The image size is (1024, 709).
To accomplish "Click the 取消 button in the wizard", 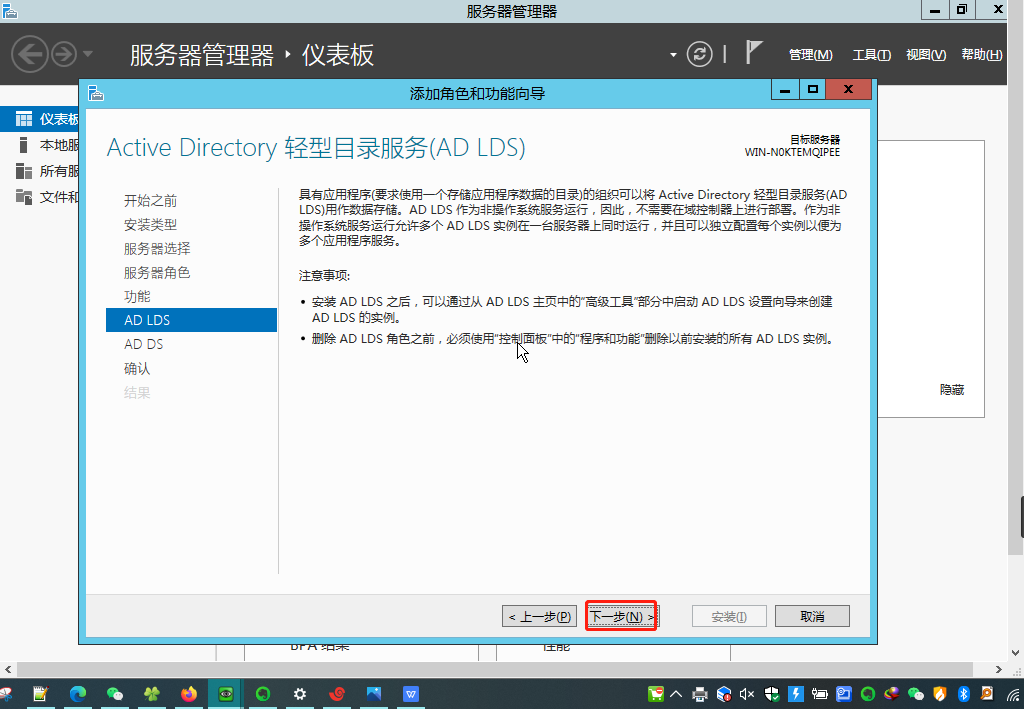I will pos(812,616).
